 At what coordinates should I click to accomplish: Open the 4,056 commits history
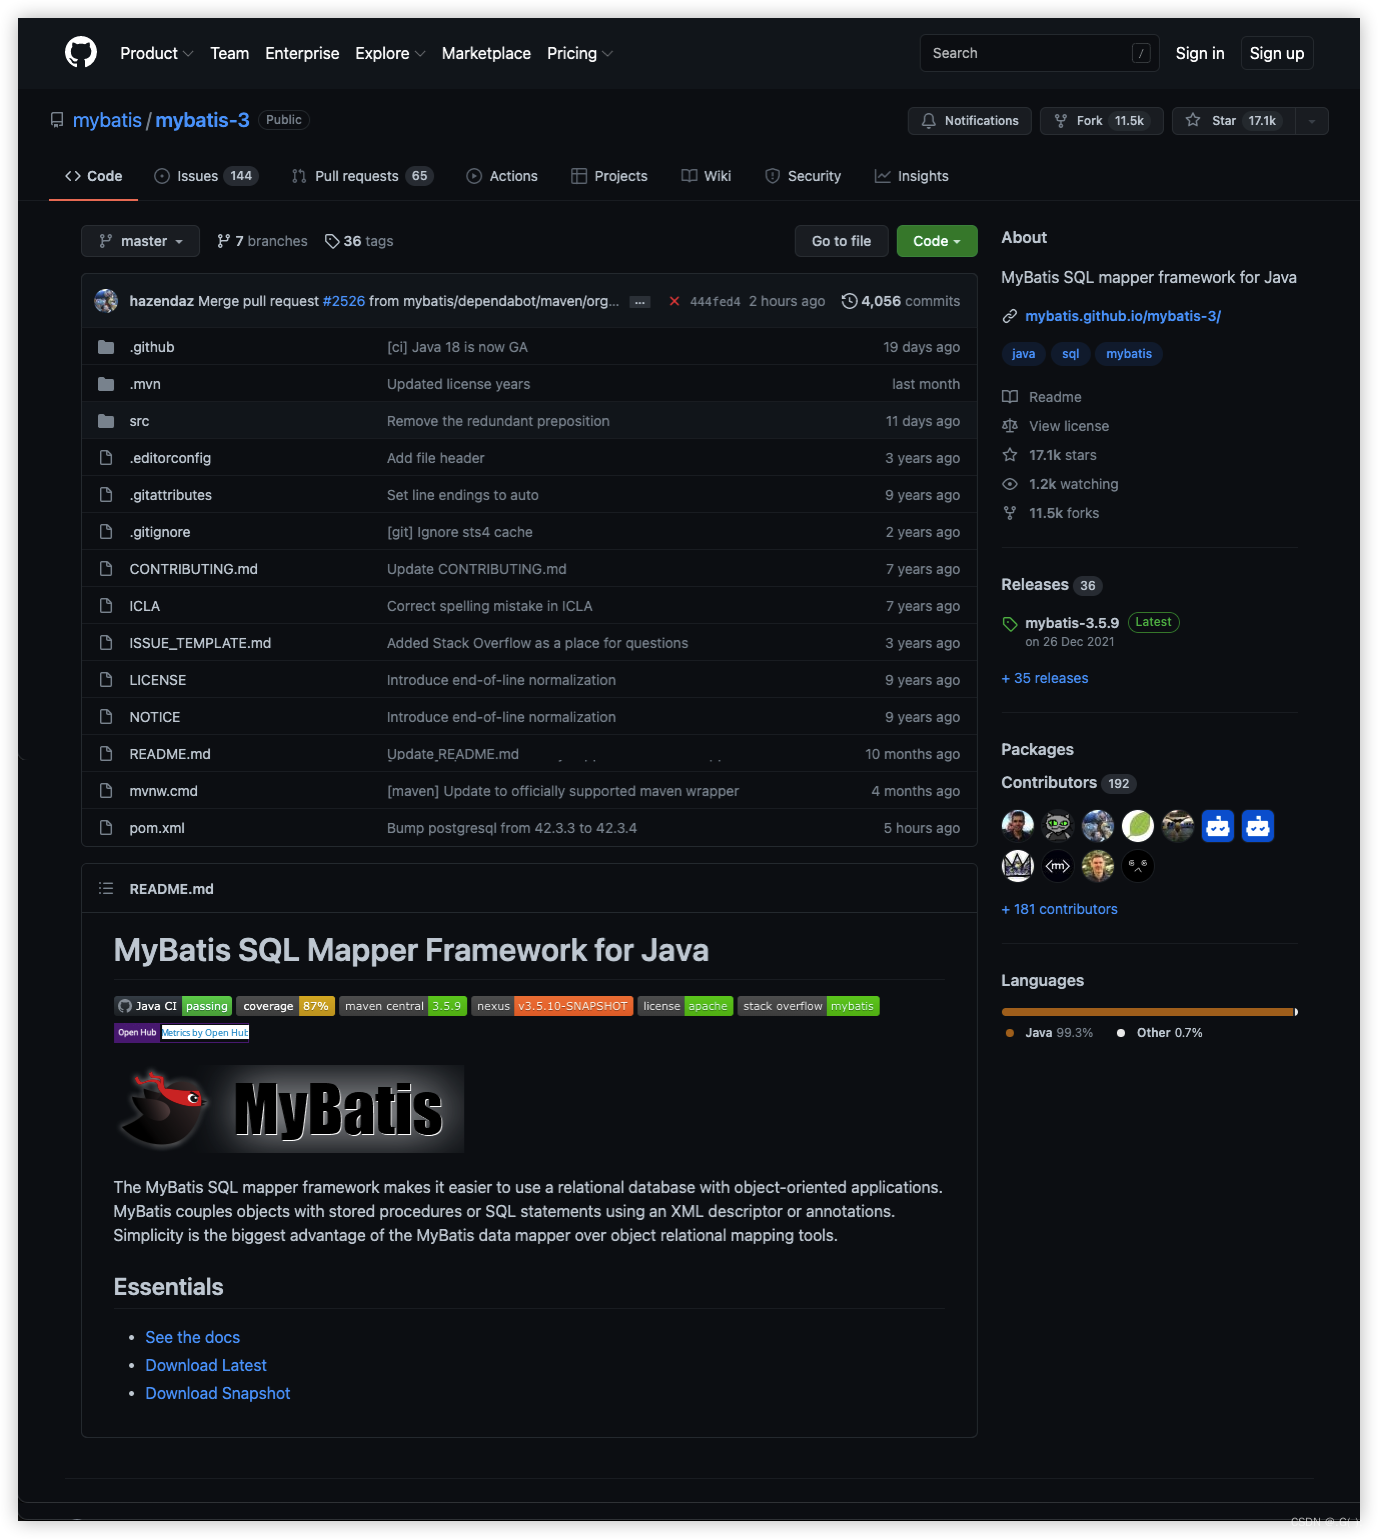click(x=901, y=301)
